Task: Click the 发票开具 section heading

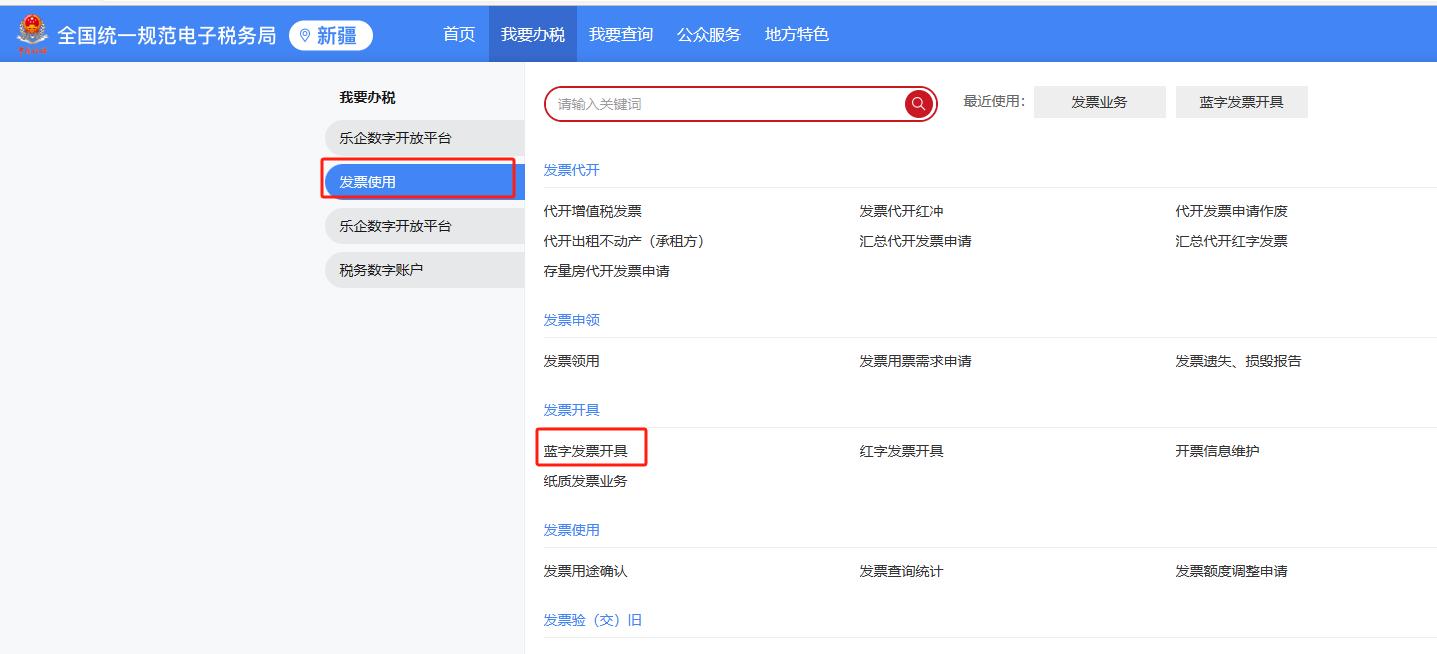Action: (571, 410)
